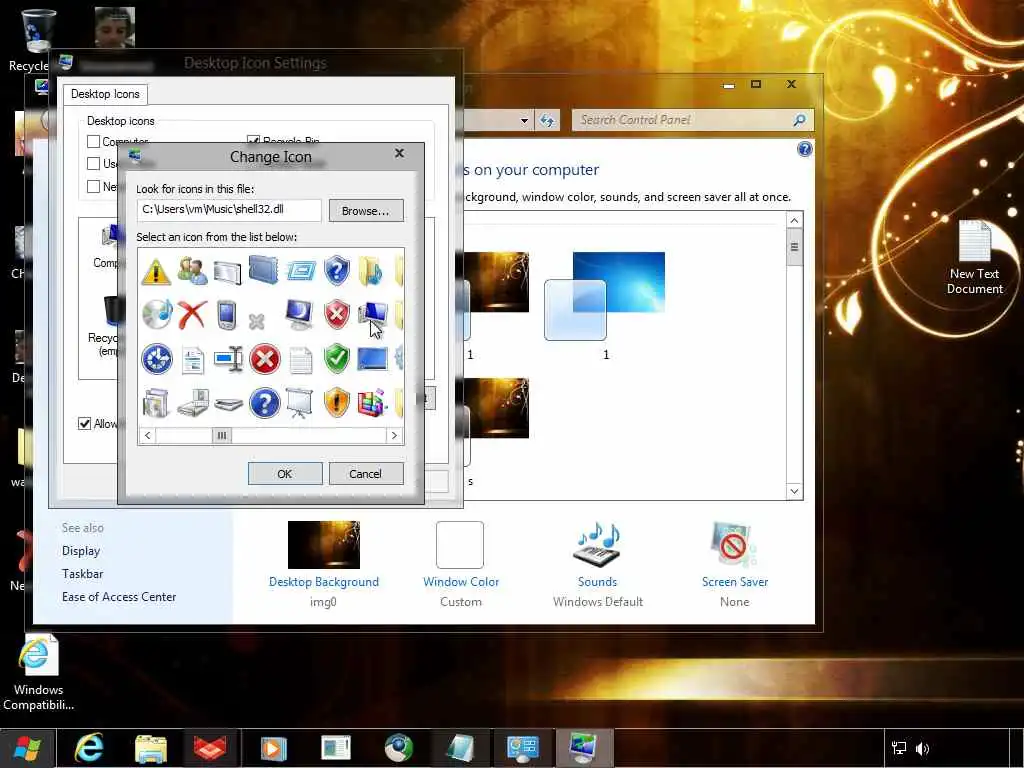Select the two users icon

193,270
